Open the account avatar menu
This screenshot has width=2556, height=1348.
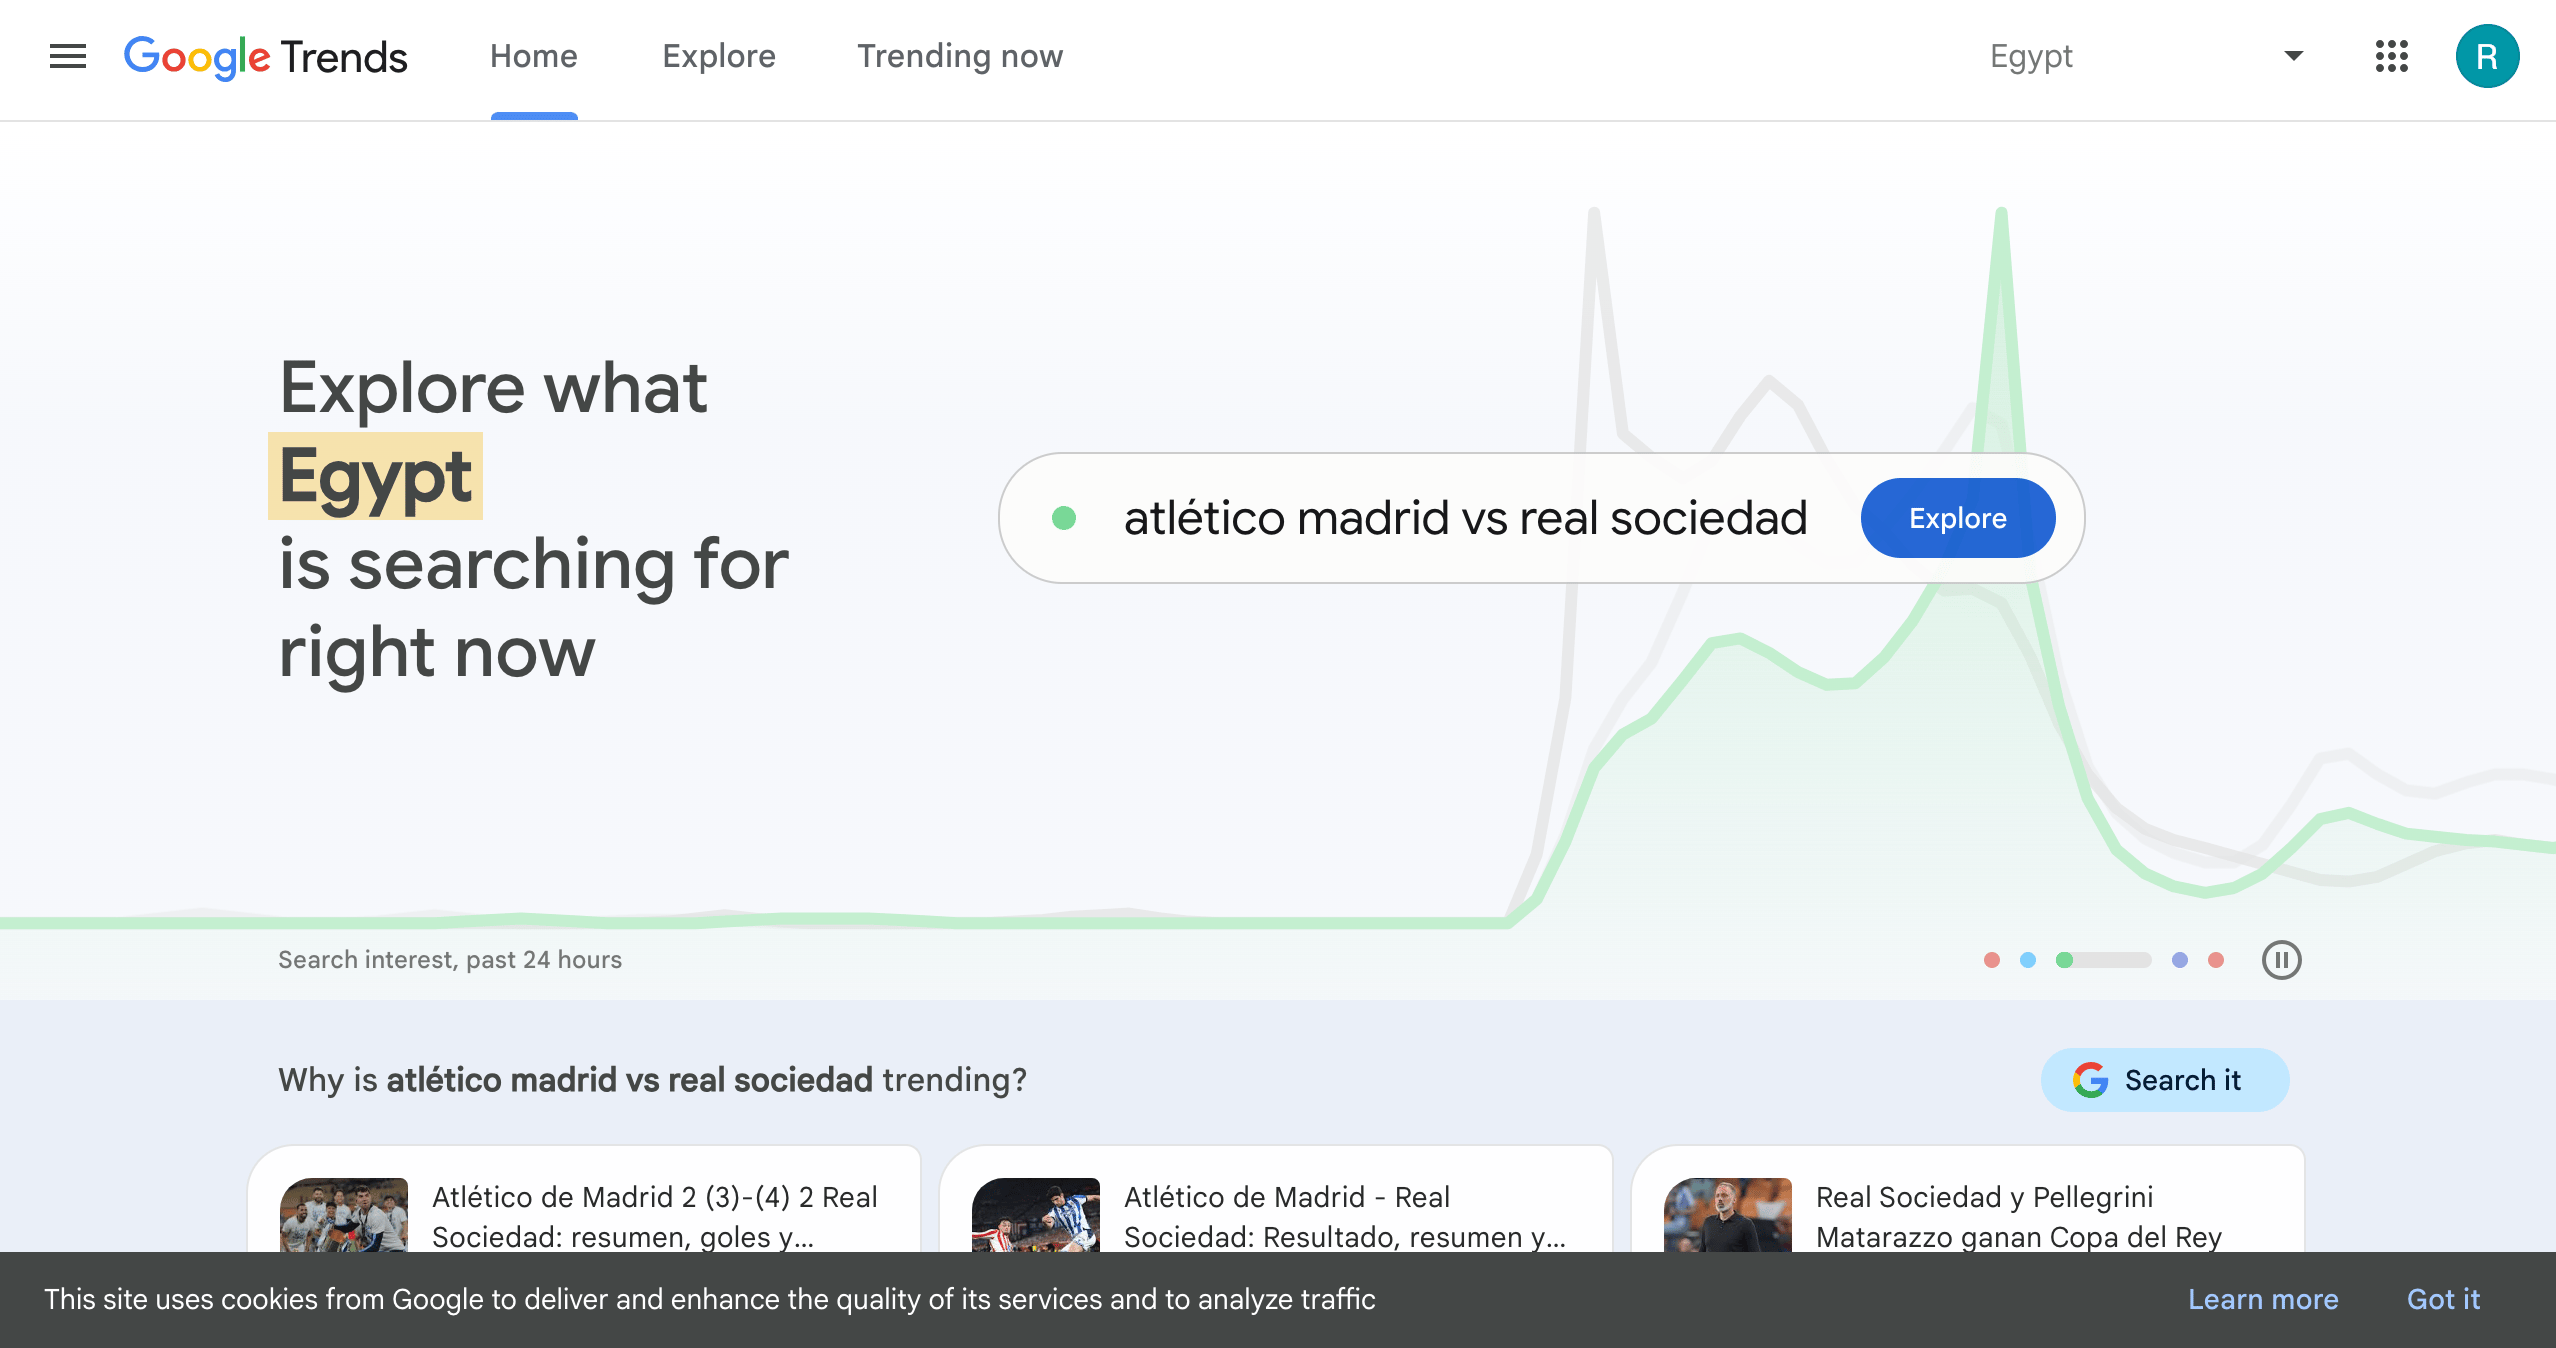click(x=2487, y=57)
